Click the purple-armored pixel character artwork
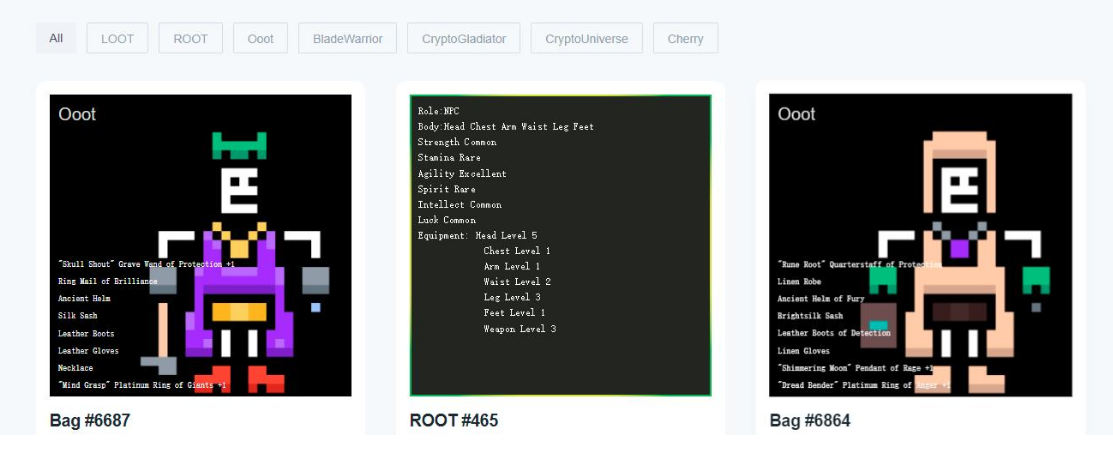This screenshot has height=450, width=1113. pyautogui.click(x=239, y=290)
